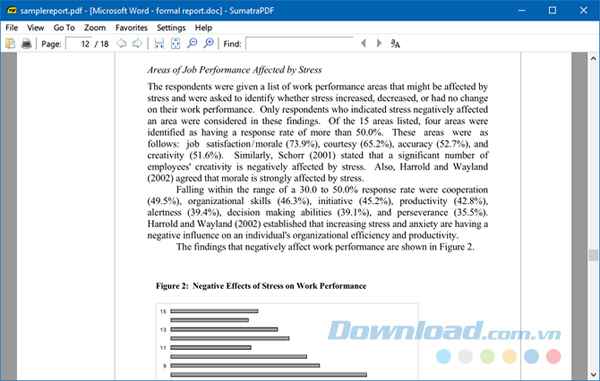The height and width of the screenshot is (381, 600).
Task: Click the vertical scrollbar thumb
Action: 593,255
